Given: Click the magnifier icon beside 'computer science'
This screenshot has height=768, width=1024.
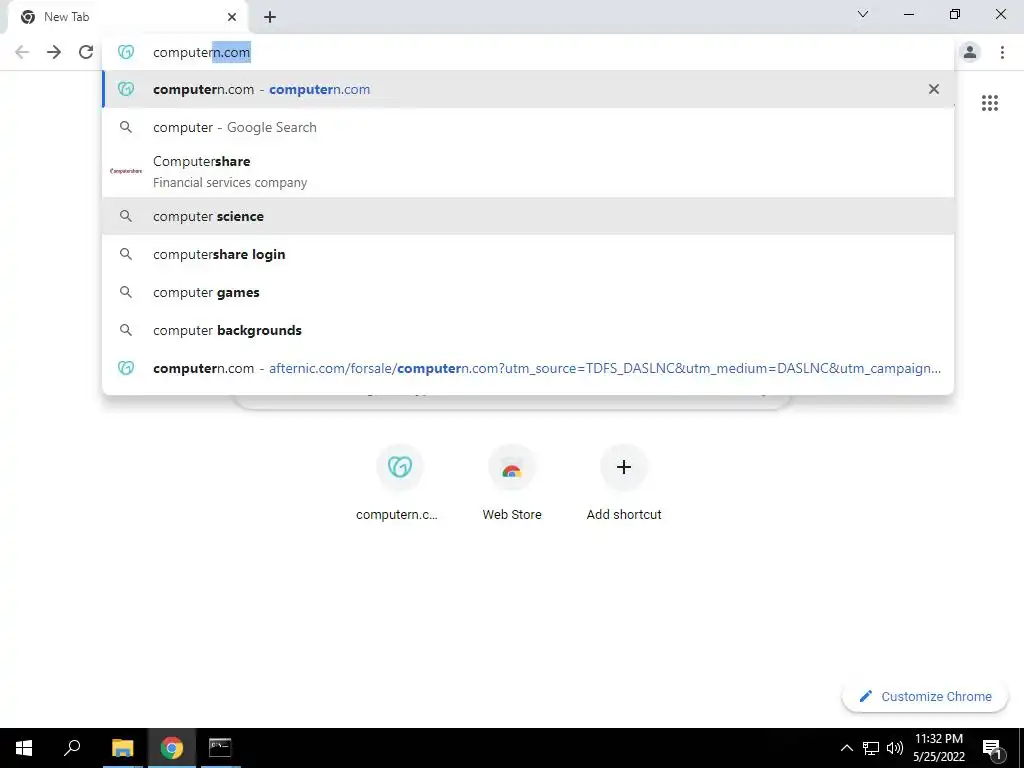Looking at the screenshot, I should click(126, 216).
